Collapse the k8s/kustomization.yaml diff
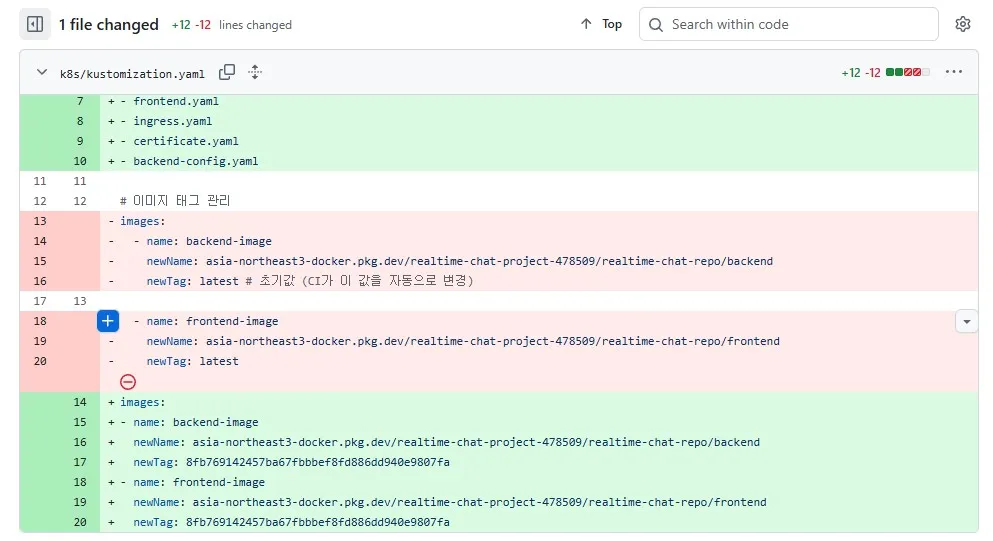Viewport: 993px width, 541px height. [x=42, y=72]
